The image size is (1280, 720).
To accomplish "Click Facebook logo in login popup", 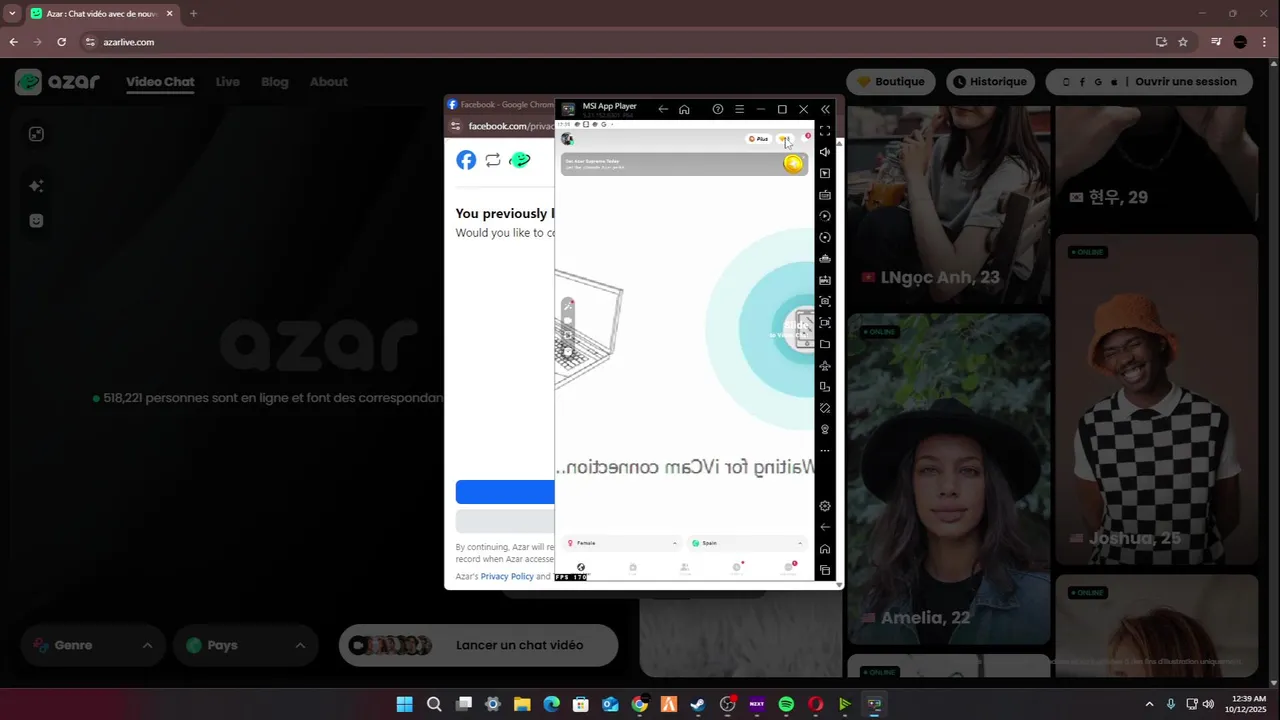I will 466,160.
